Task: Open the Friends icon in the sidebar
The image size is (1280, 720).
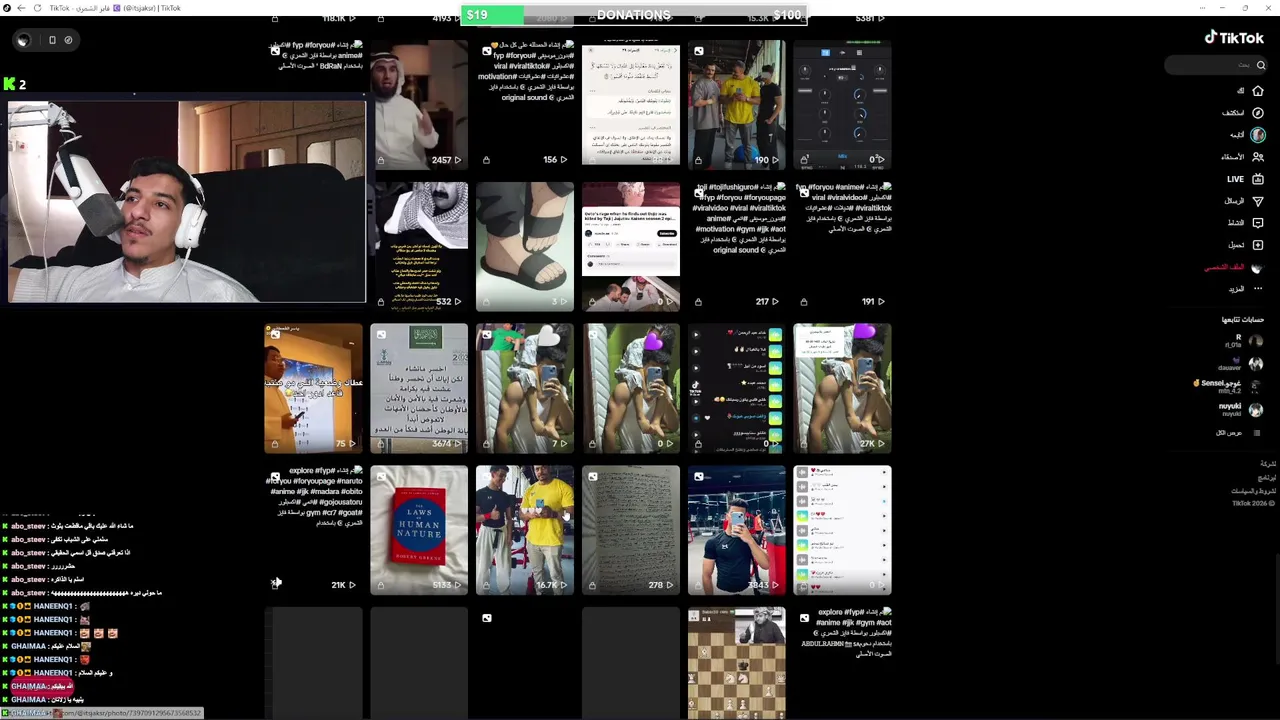Action: 1258,157
